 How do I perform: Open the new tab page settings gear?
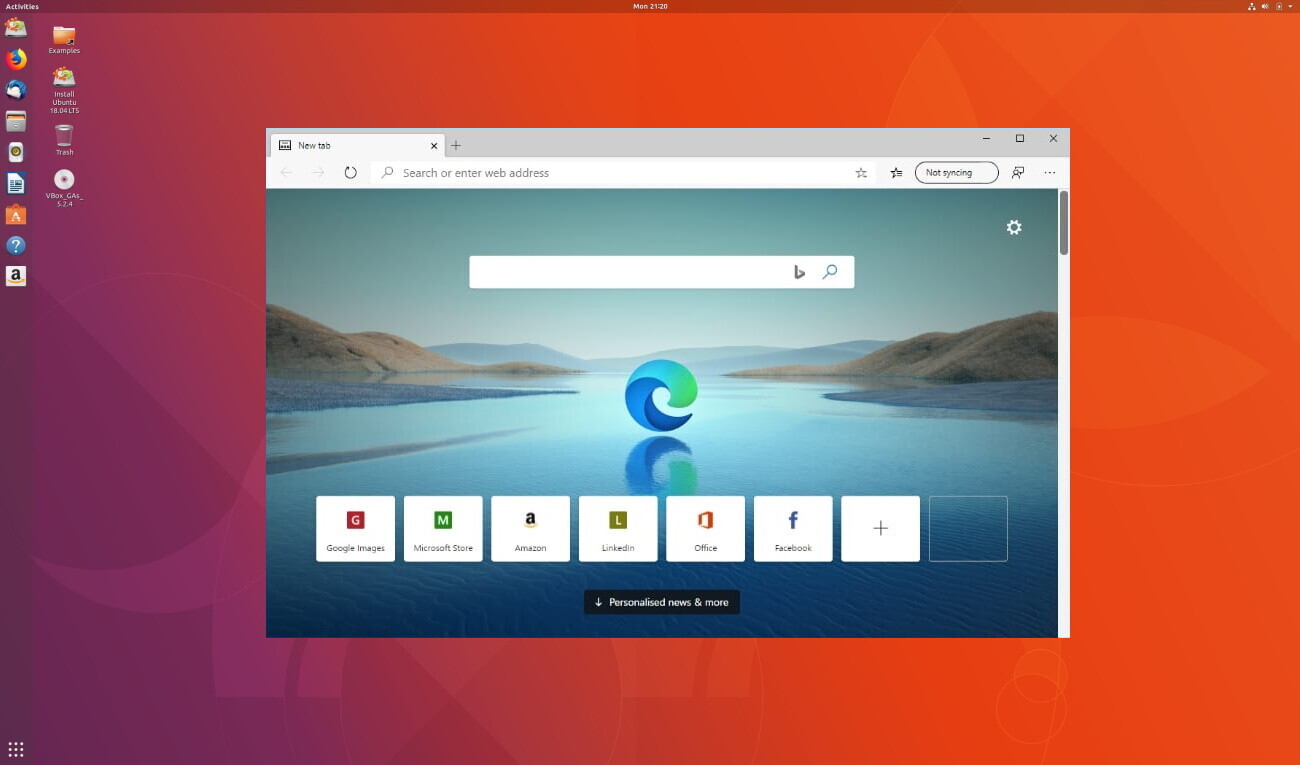(1014, 227)
